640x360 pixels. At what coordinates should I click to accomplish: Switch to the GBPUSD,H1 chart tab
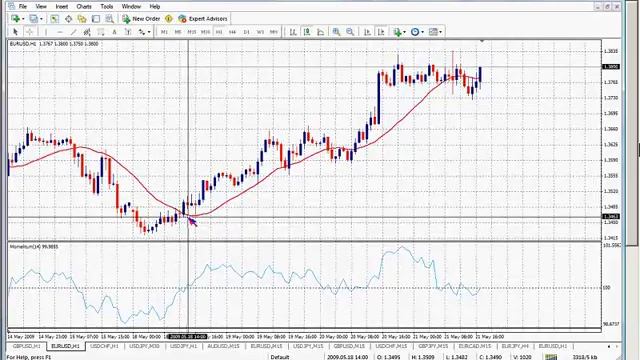point(27,346)
